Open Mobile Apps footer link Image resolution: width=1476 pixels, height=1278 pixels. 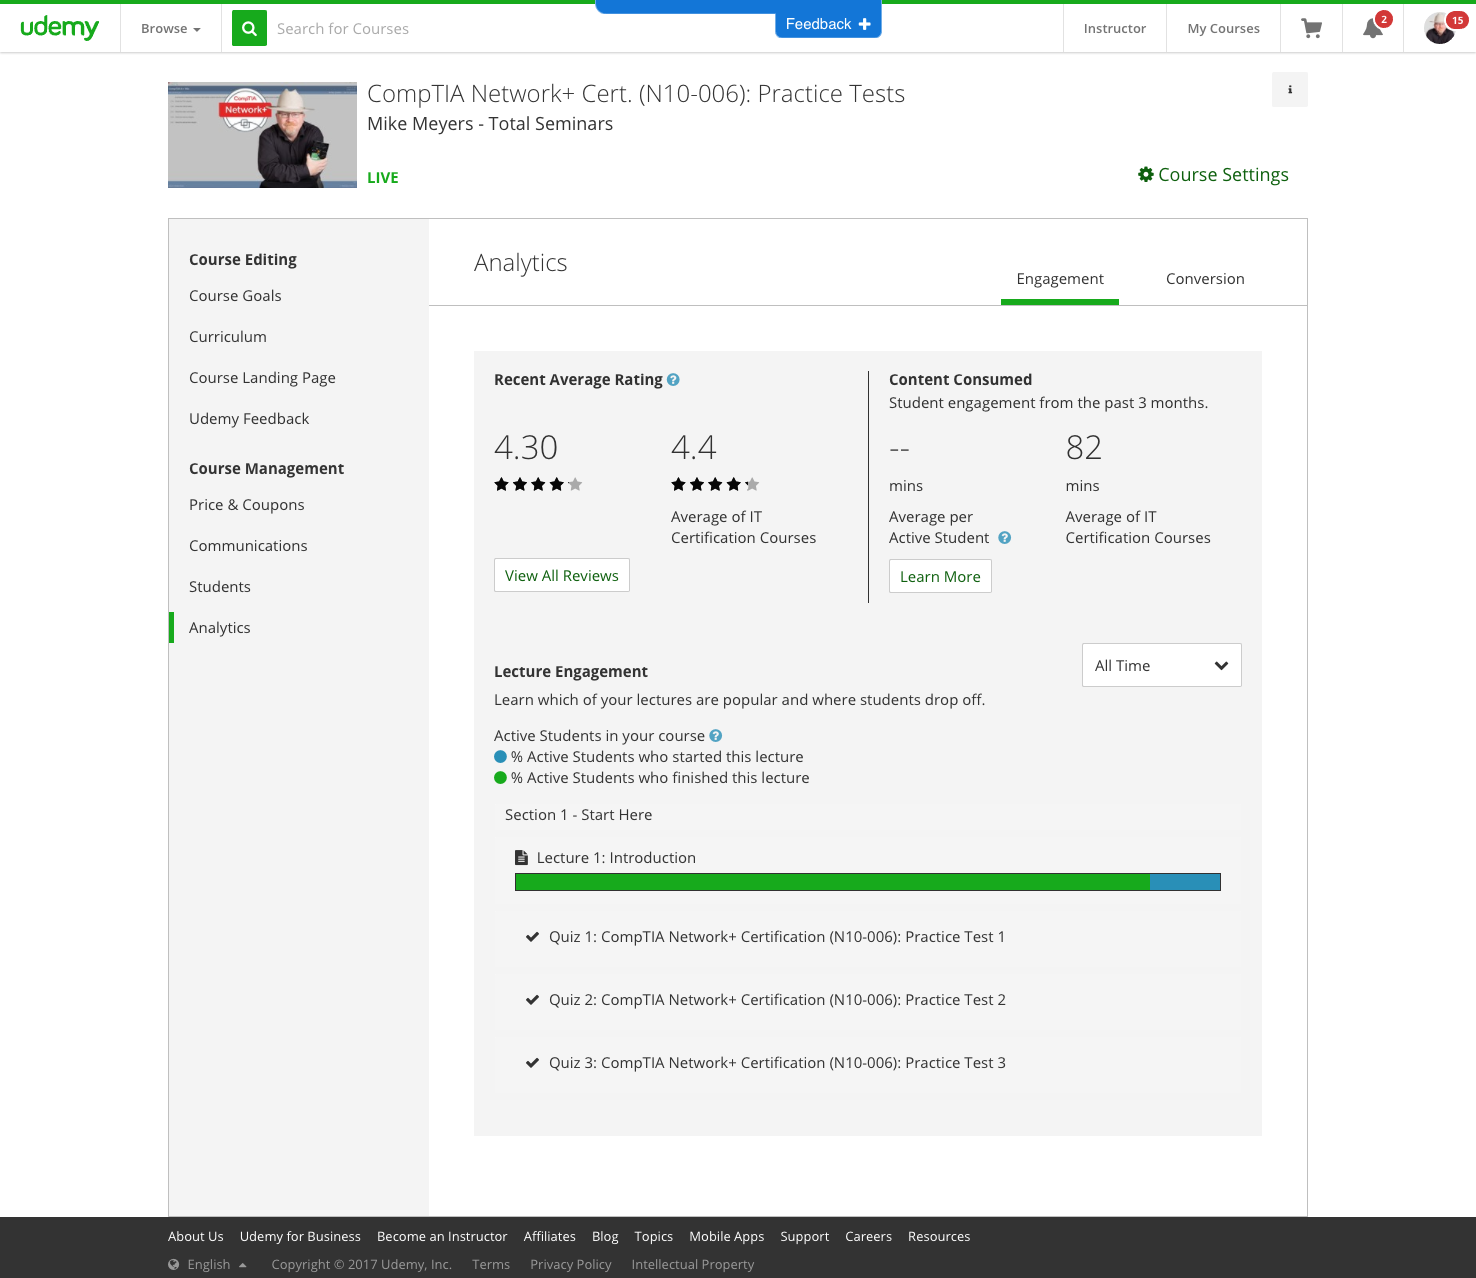(727, 1237)
